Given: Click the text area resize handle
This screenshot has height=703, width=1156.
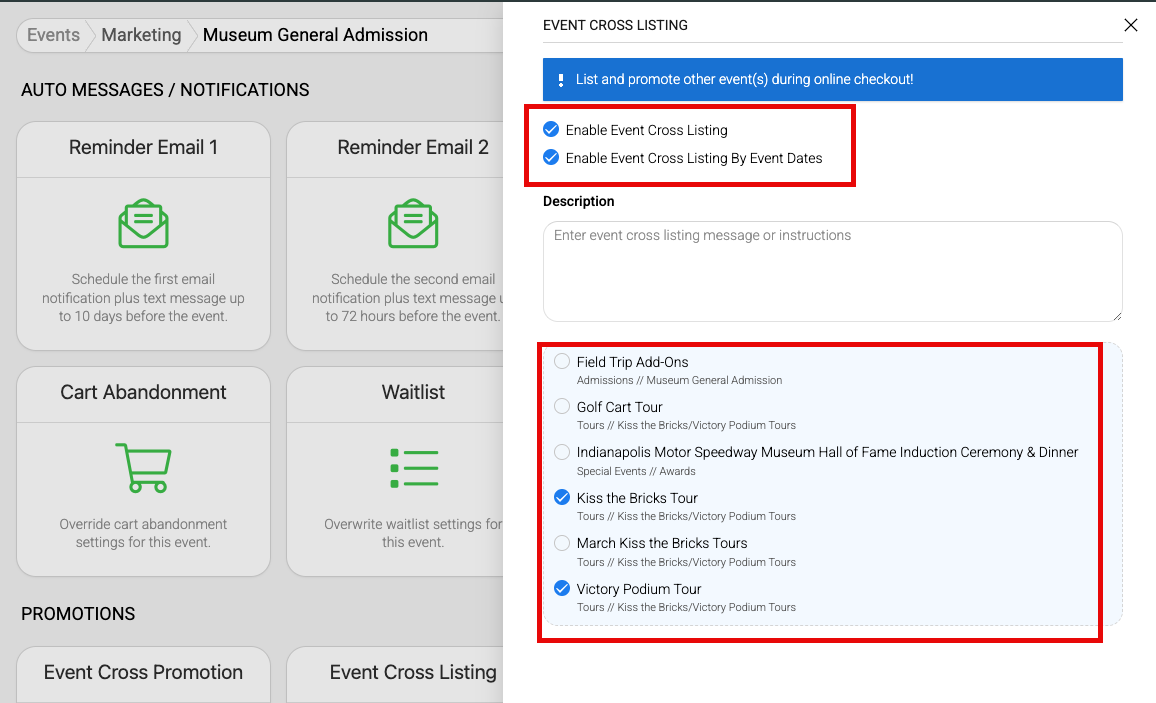Looking at the screenshot, I should (x=1116, y=315).
